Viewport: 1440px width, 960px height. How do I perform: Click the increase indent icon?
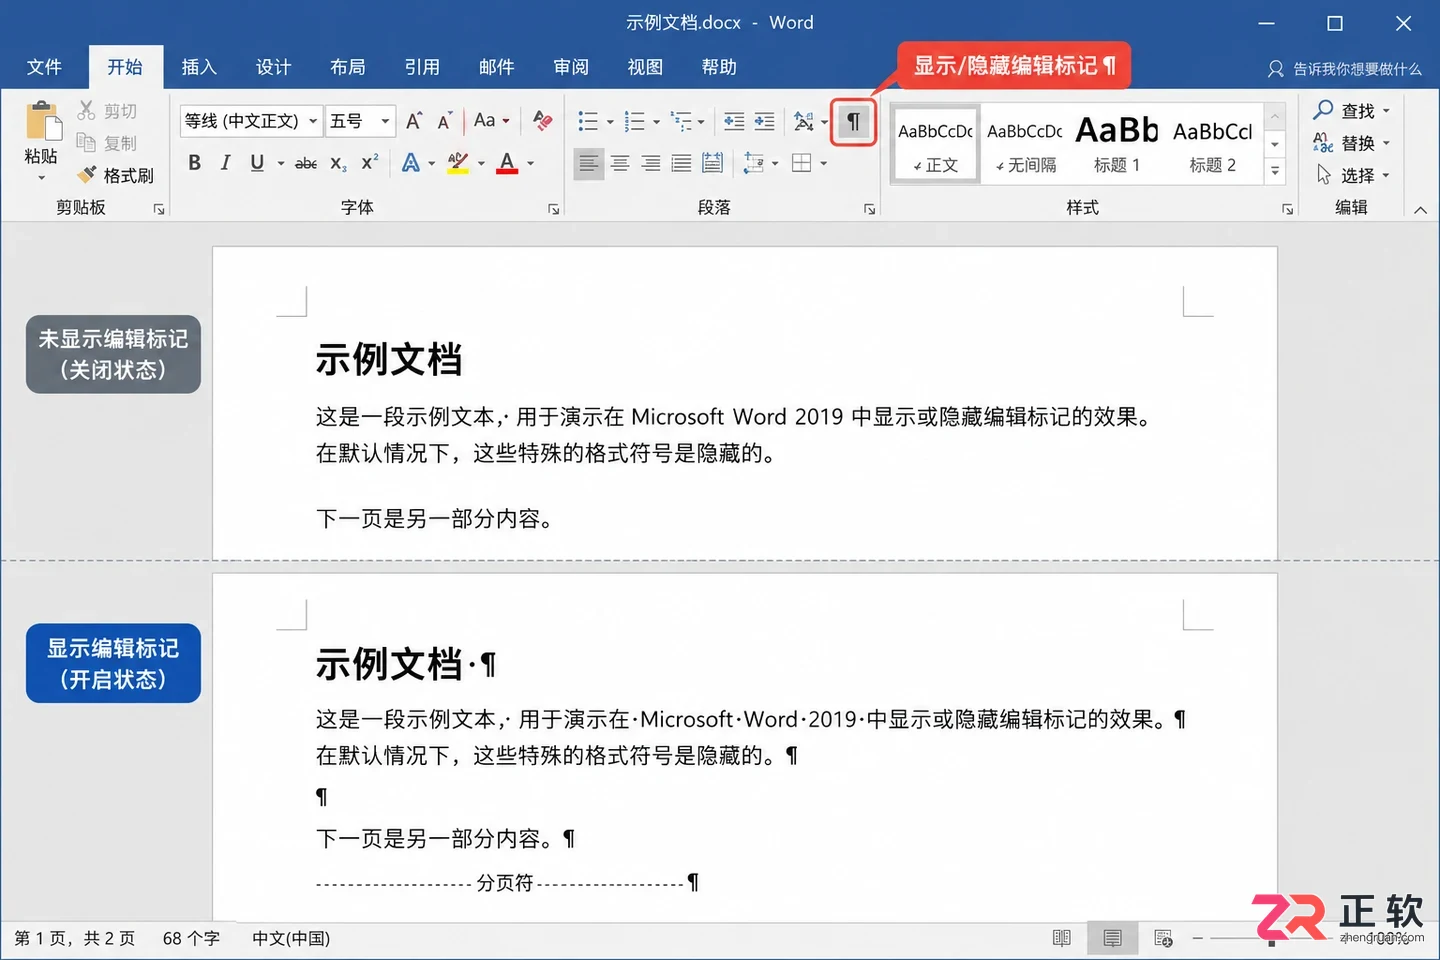pos(765,121)
